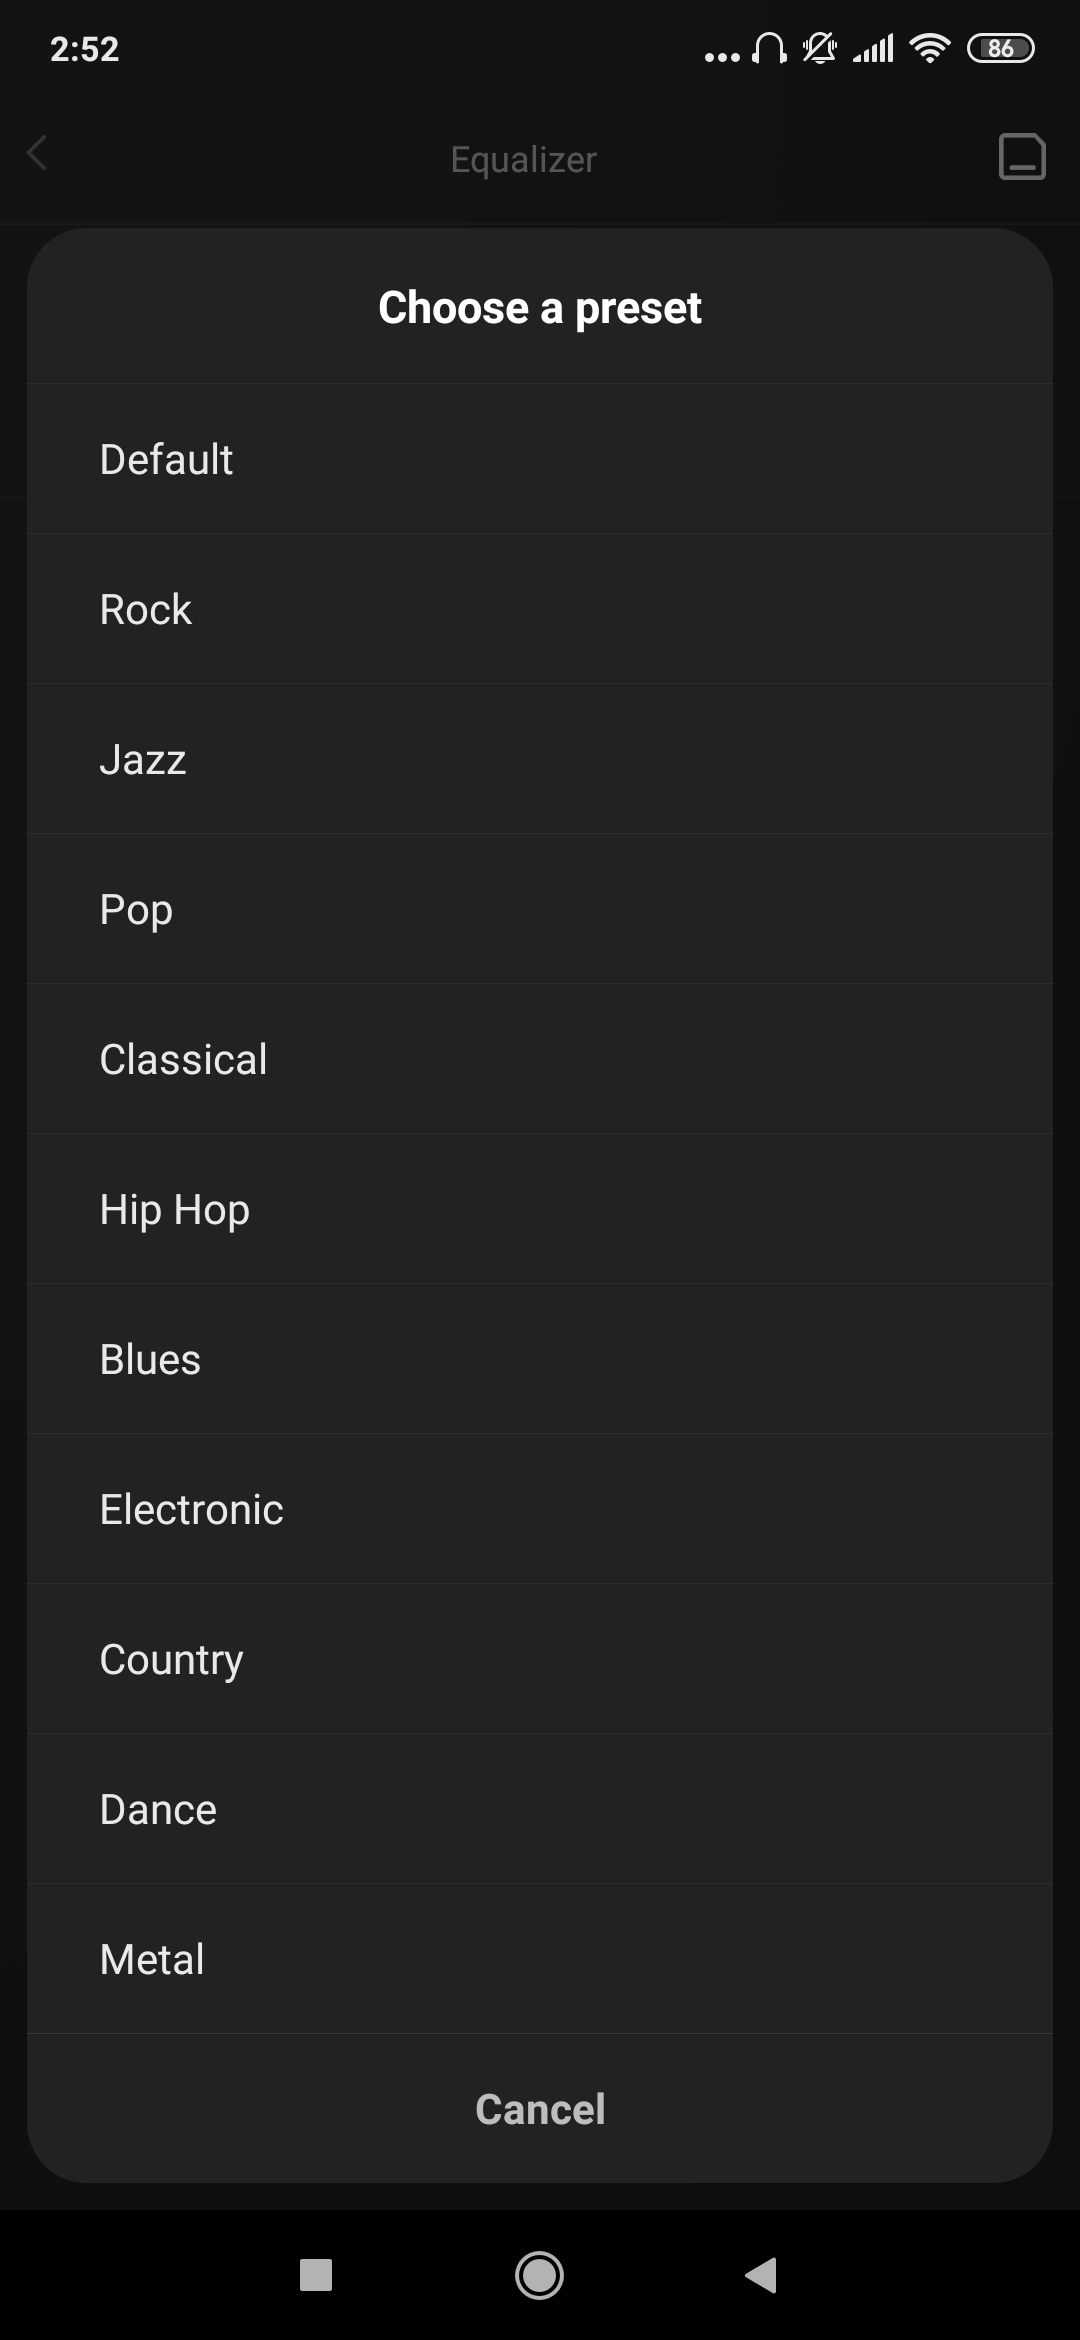Tap the headphones status bar icon
The height and width of the screenshot is (2340, 1080).
tap(769, 48)
